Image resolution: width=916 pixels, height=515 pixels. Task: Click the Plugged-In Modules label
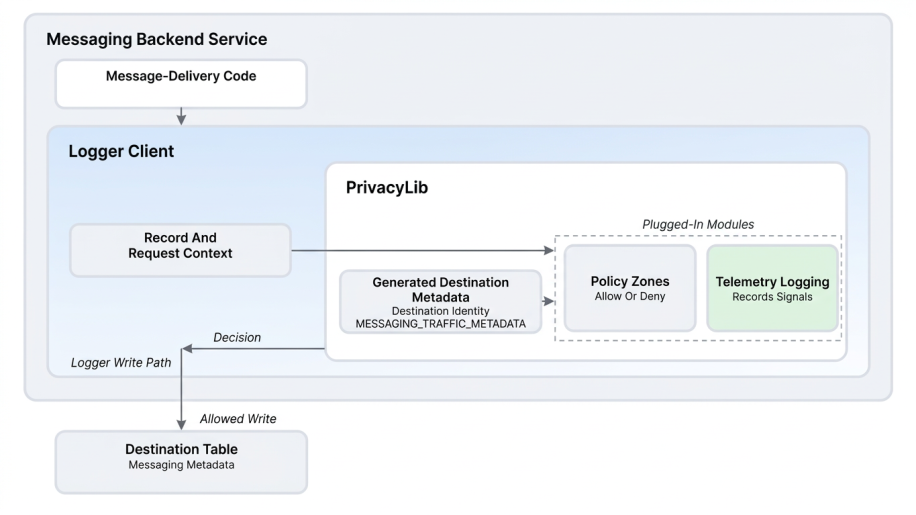coord(698,224)
